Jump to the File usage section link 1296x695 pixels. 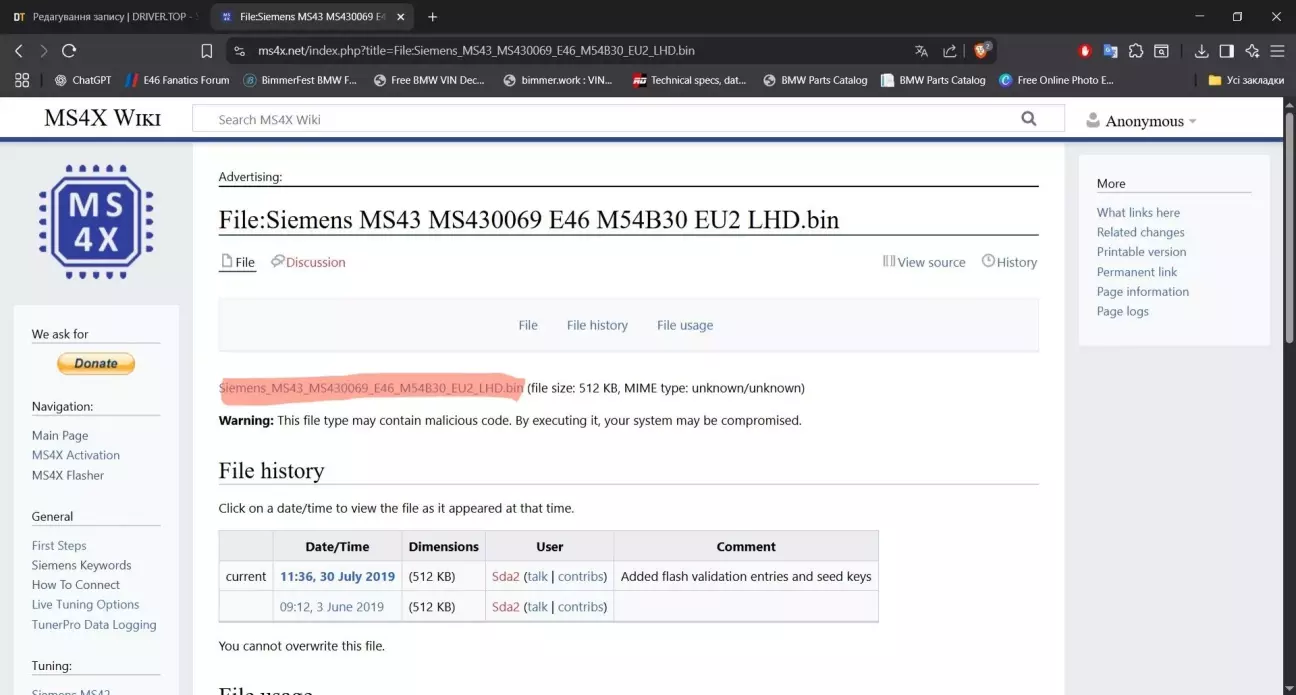pos(685,325)
